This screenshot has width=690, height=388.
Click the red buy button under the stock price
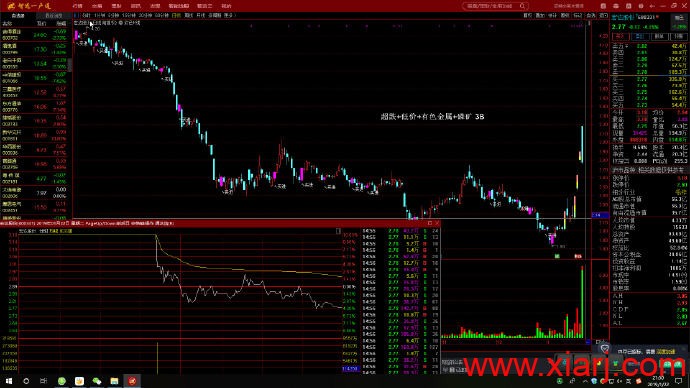pos(620,36)
